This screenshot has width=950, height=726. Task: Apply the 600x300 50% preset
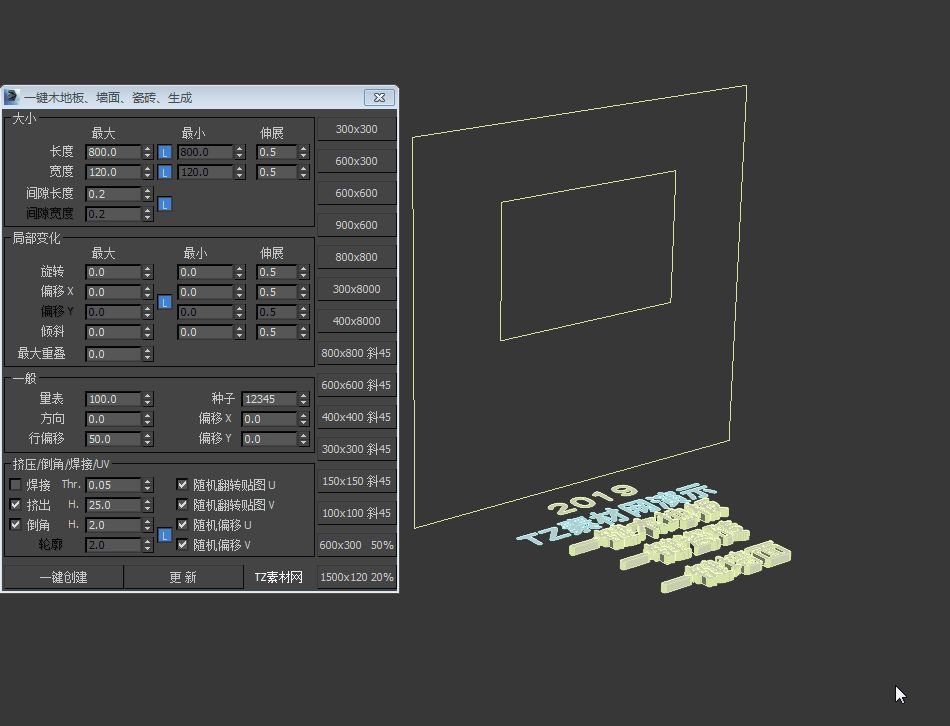coord(357,545)
